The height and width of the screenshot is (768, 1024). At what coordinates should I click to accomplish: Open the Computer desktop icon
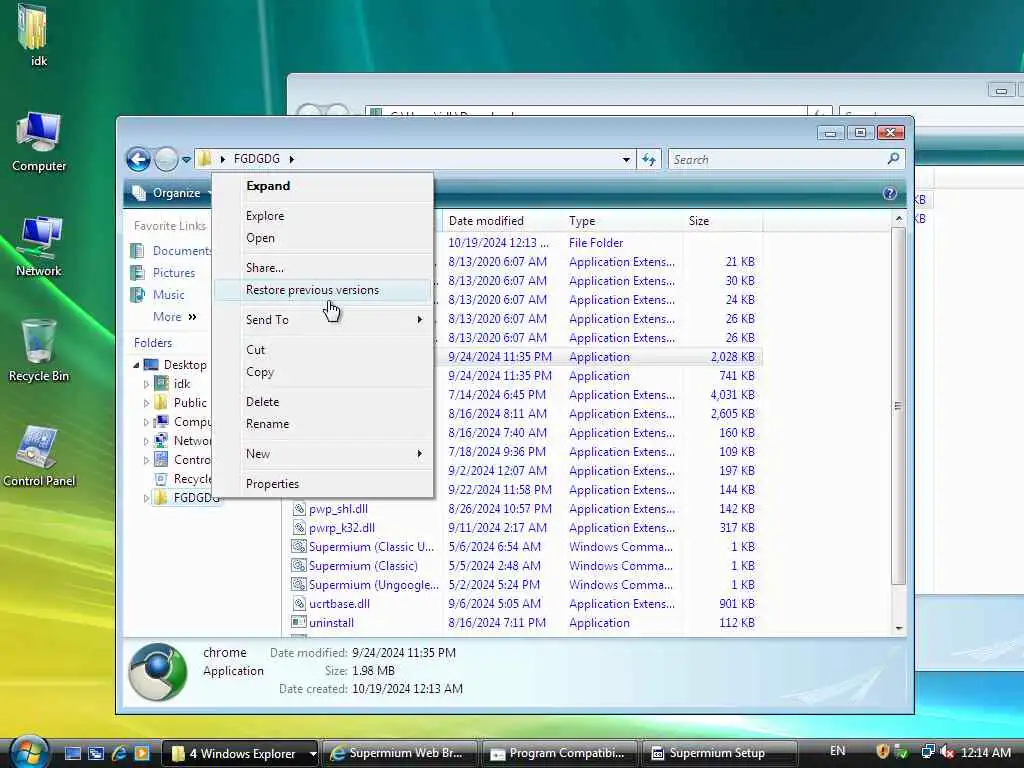point(39,140)
